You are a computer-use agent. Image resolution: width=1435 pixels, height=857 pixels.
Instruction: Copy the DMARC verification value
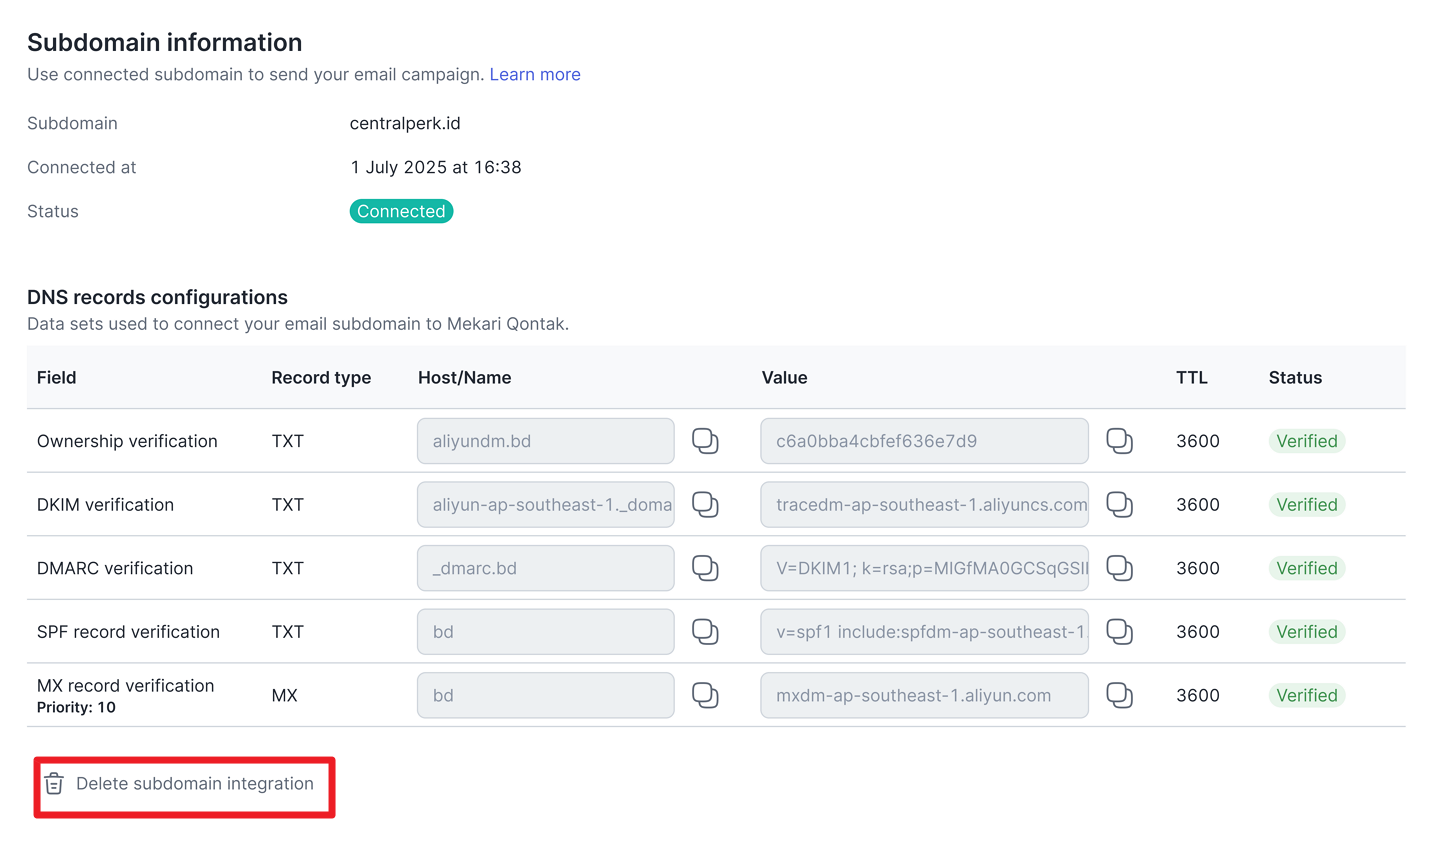pyautogui.click(x=1119, y=568)
